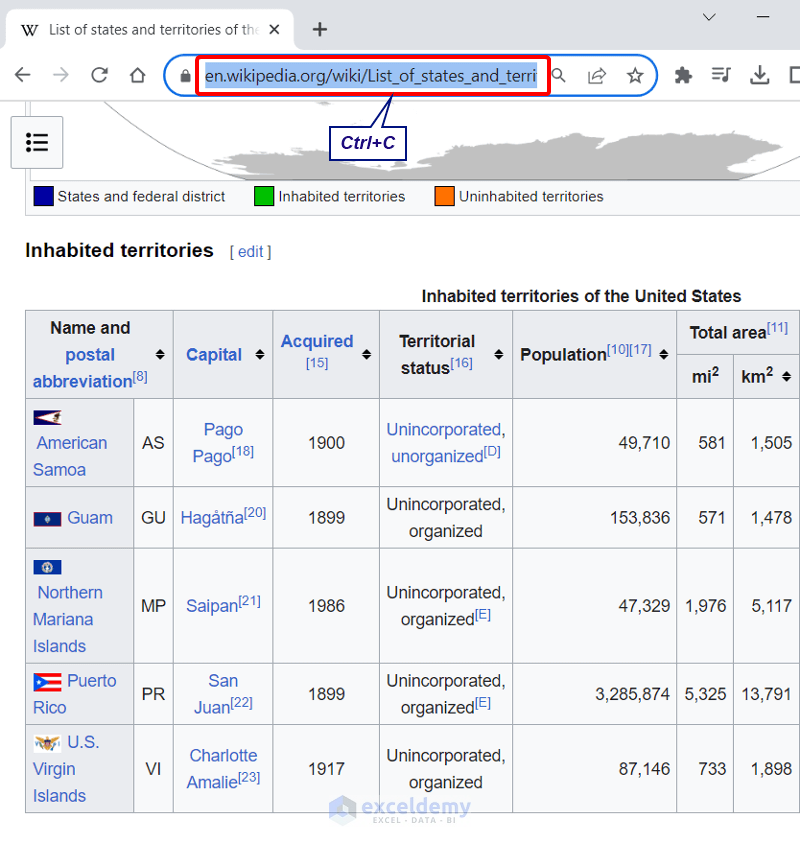Click the browser Back arrow
The width and height of the screenshot is (800, 842).
coord(22,75)
